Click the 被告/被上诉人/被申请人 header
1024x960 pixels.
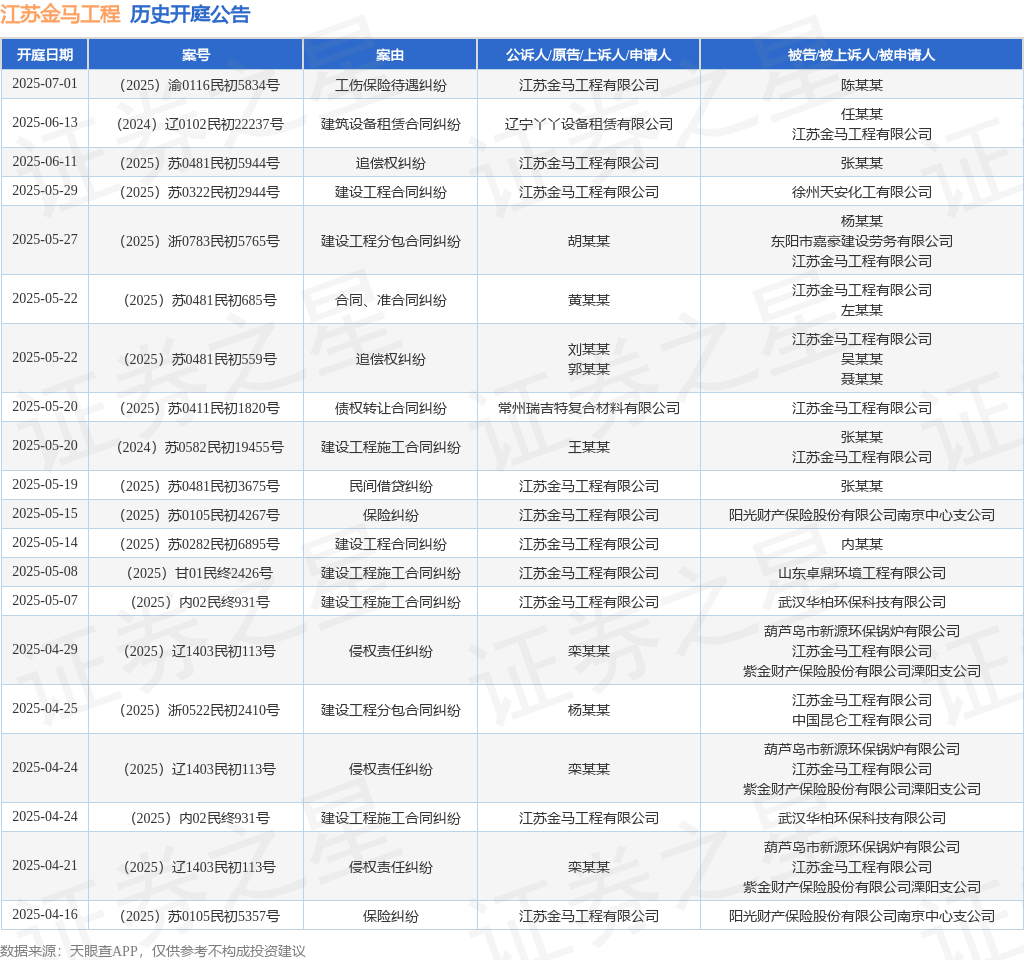[861, 55]
